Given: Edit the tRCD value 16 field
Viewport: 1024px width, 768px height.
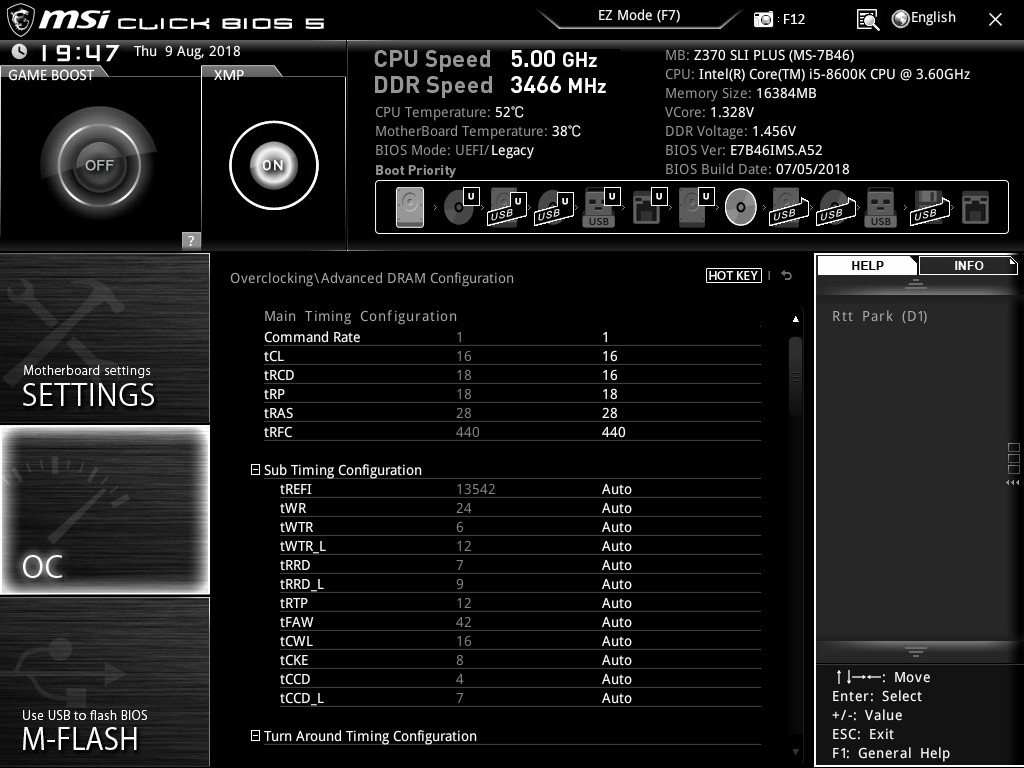Looking at the screenshot, I should point(609,375).
